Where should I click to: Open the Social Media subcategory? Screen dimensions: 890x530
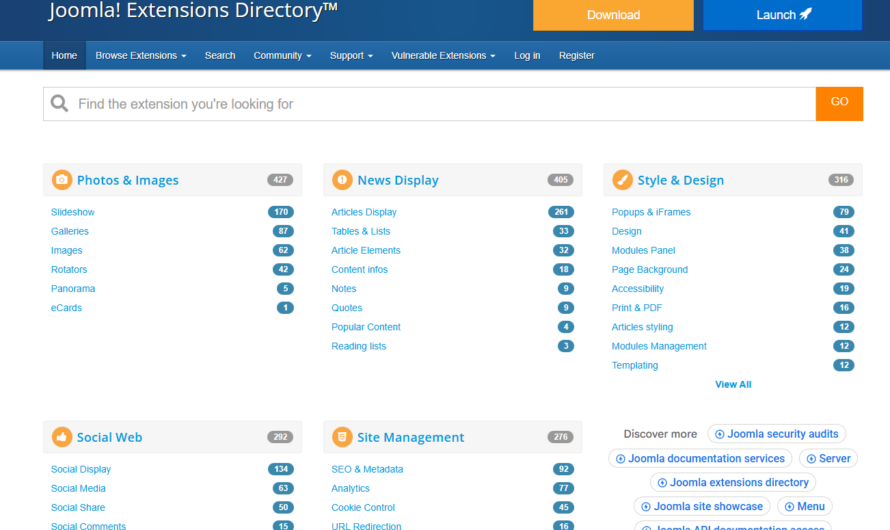(78, 489)
